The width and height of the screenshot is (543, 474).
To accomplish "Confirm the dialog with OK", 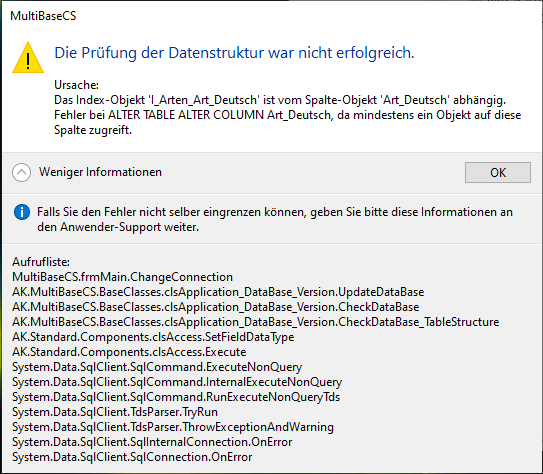I will (498, 172).
